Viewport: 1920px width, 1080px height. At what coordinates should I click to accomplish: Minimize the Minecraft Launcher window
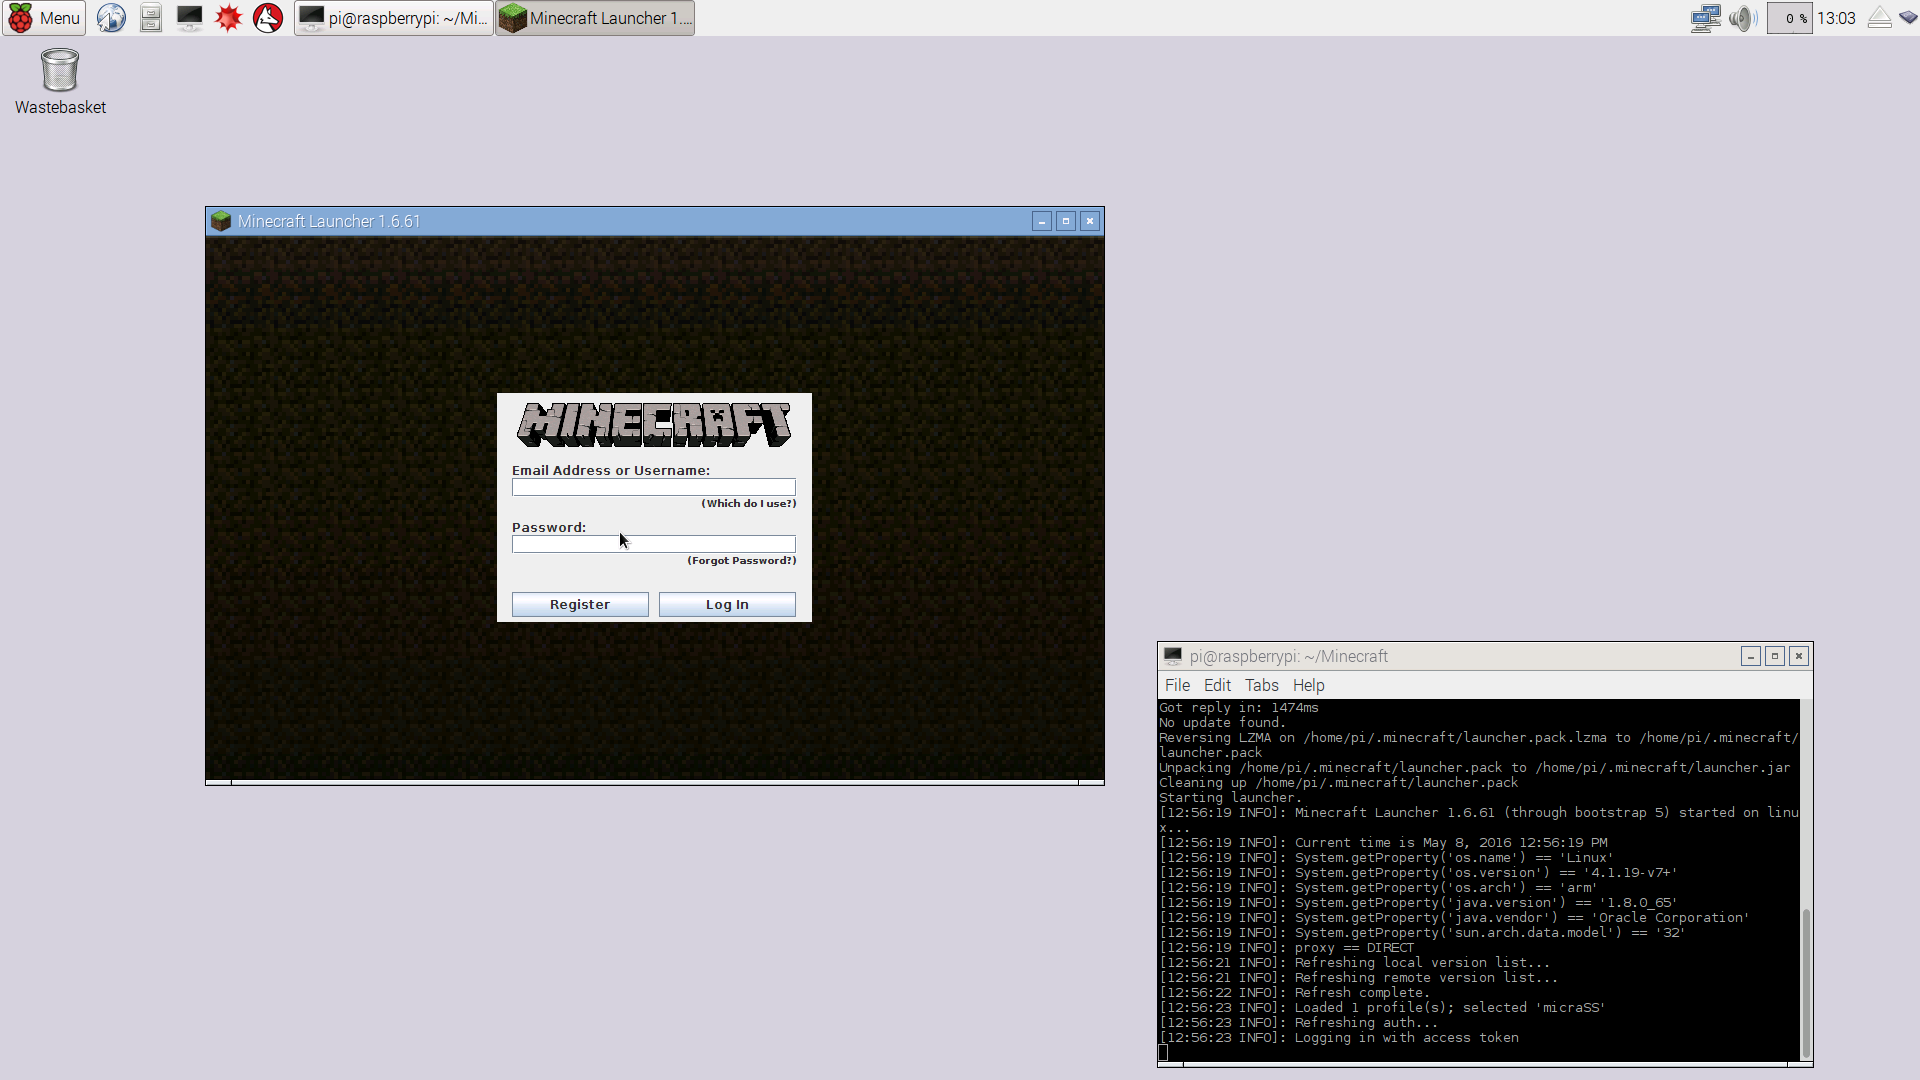(1042, 221)
